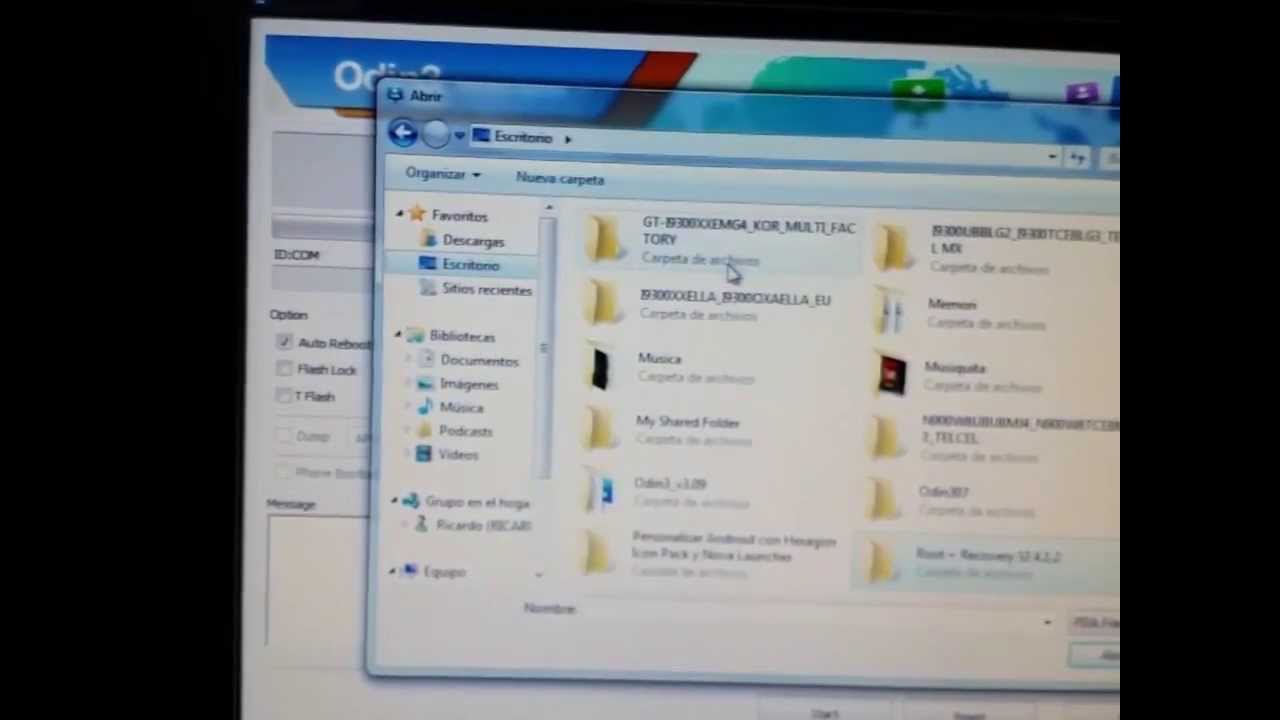
Task: Collapse the Favoritos tree section
Action: pyautogui.click(x=399, y=214)
